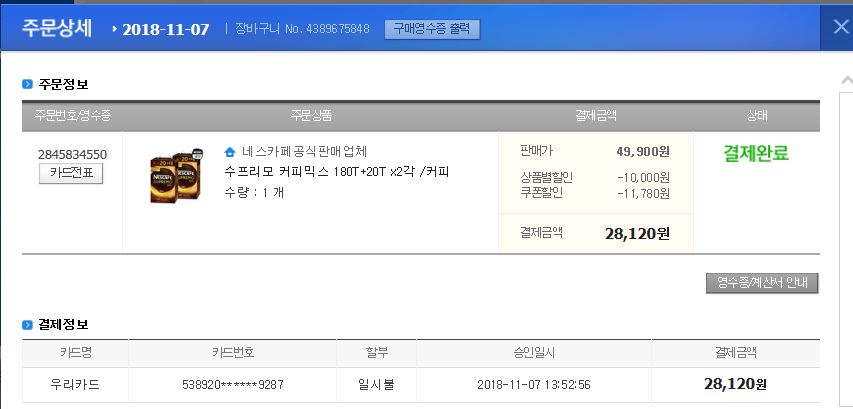
Task: Select order number 2845834550
Action: click(x=72, y=154)
